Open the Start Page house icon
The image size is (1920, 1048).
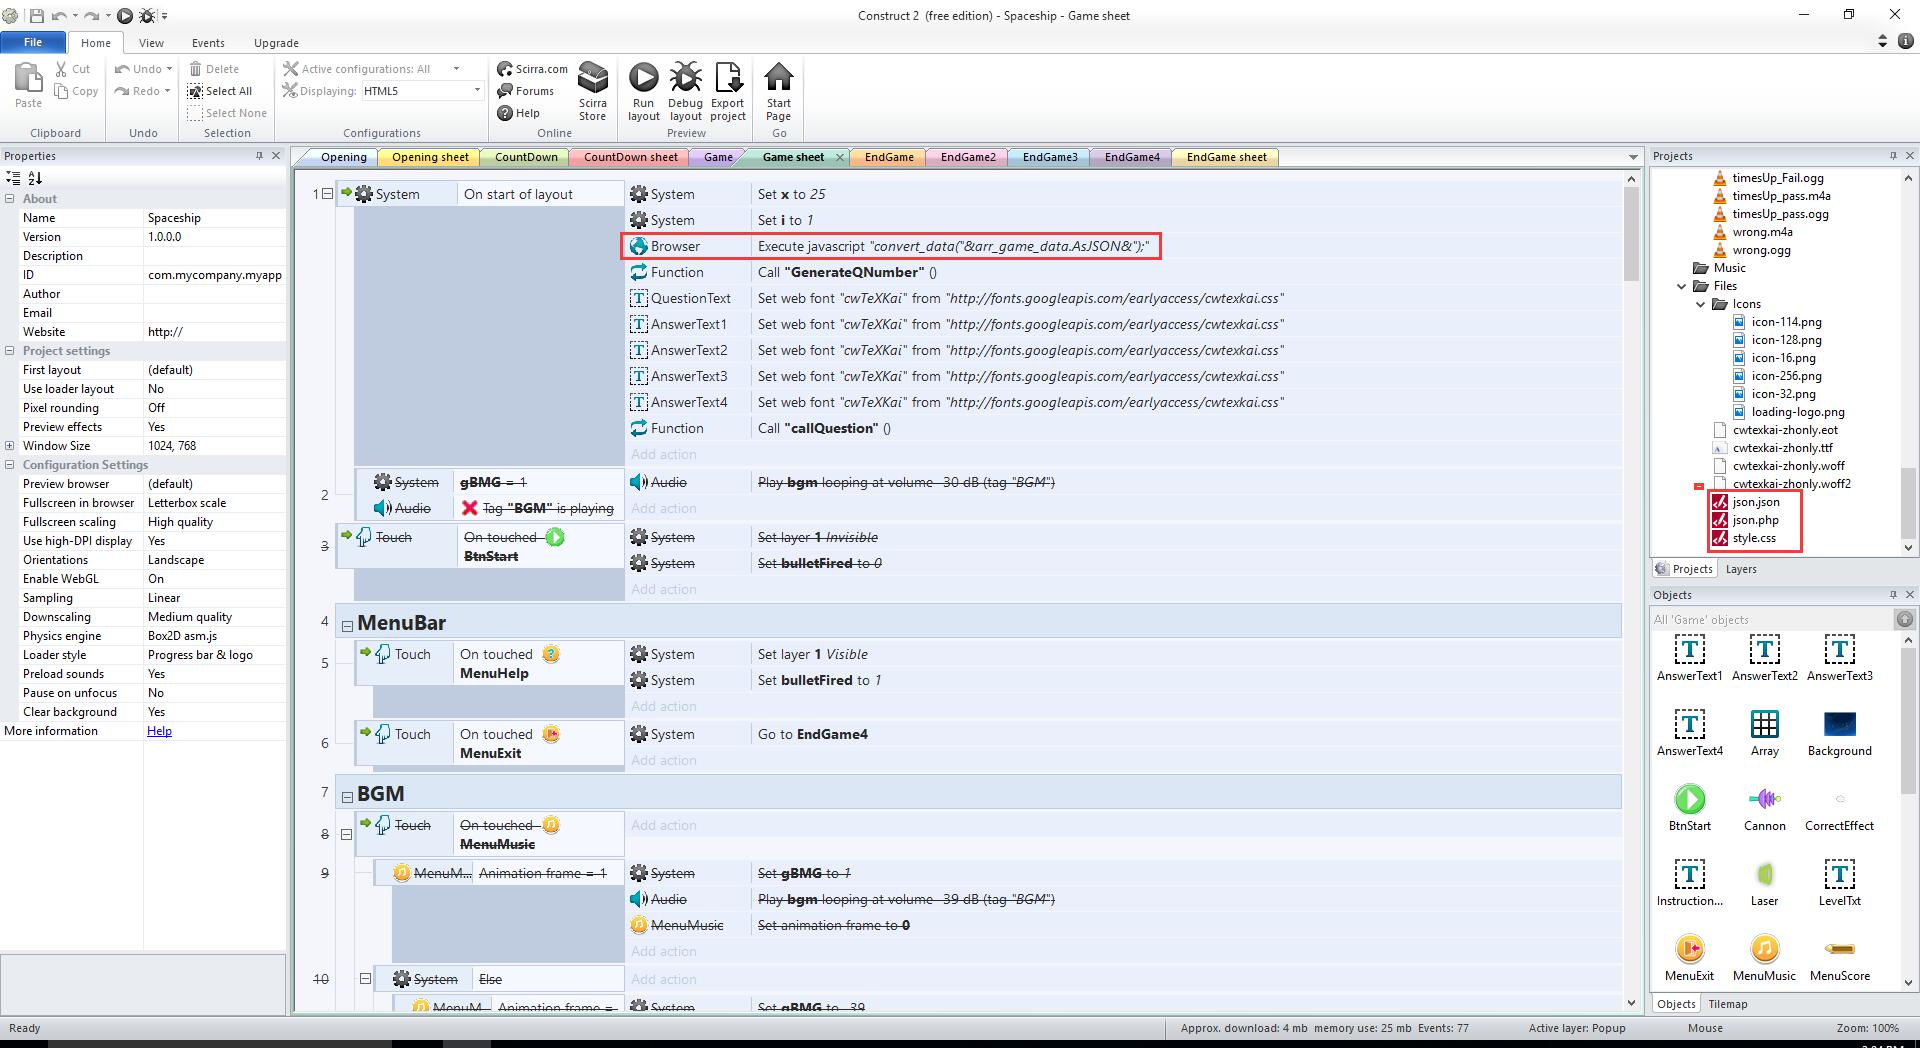tap(779, 77)
